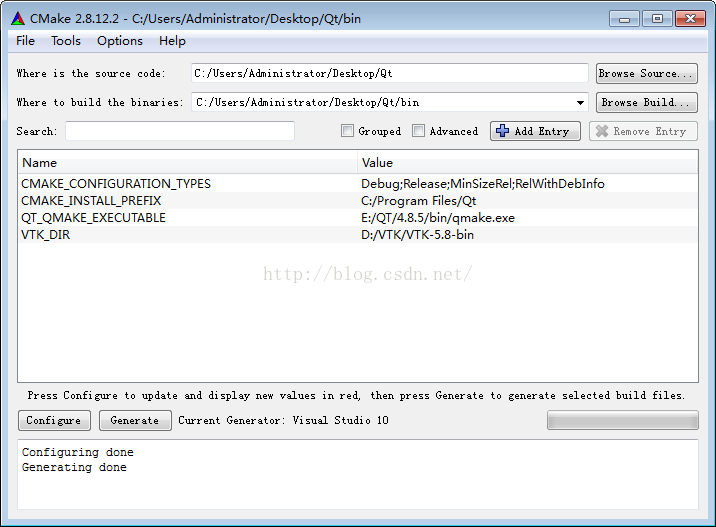Click the Current Generator: Visual Studio 10 label

point(283,420)
